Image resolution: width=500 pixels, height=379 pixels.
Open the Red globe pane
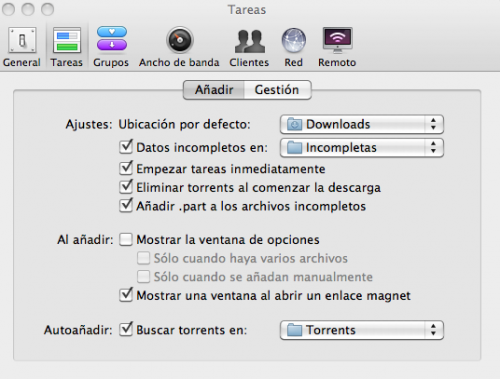(294, 47)
